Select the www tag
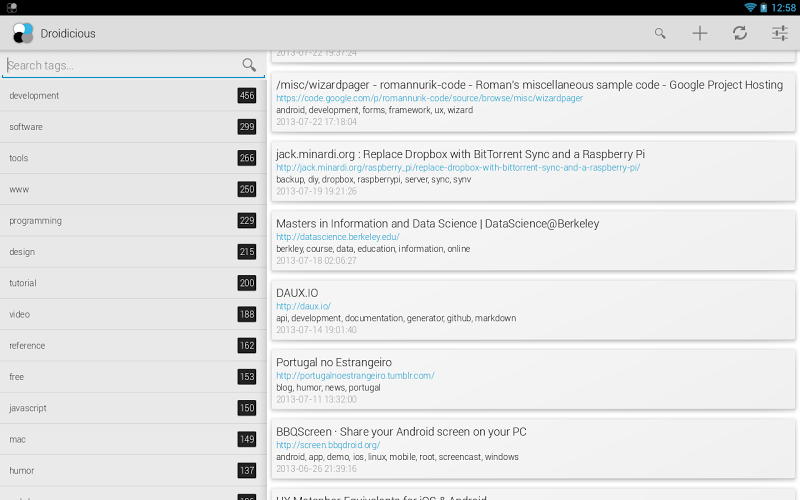This screenshot has height=500, width=800. (133, 189)
